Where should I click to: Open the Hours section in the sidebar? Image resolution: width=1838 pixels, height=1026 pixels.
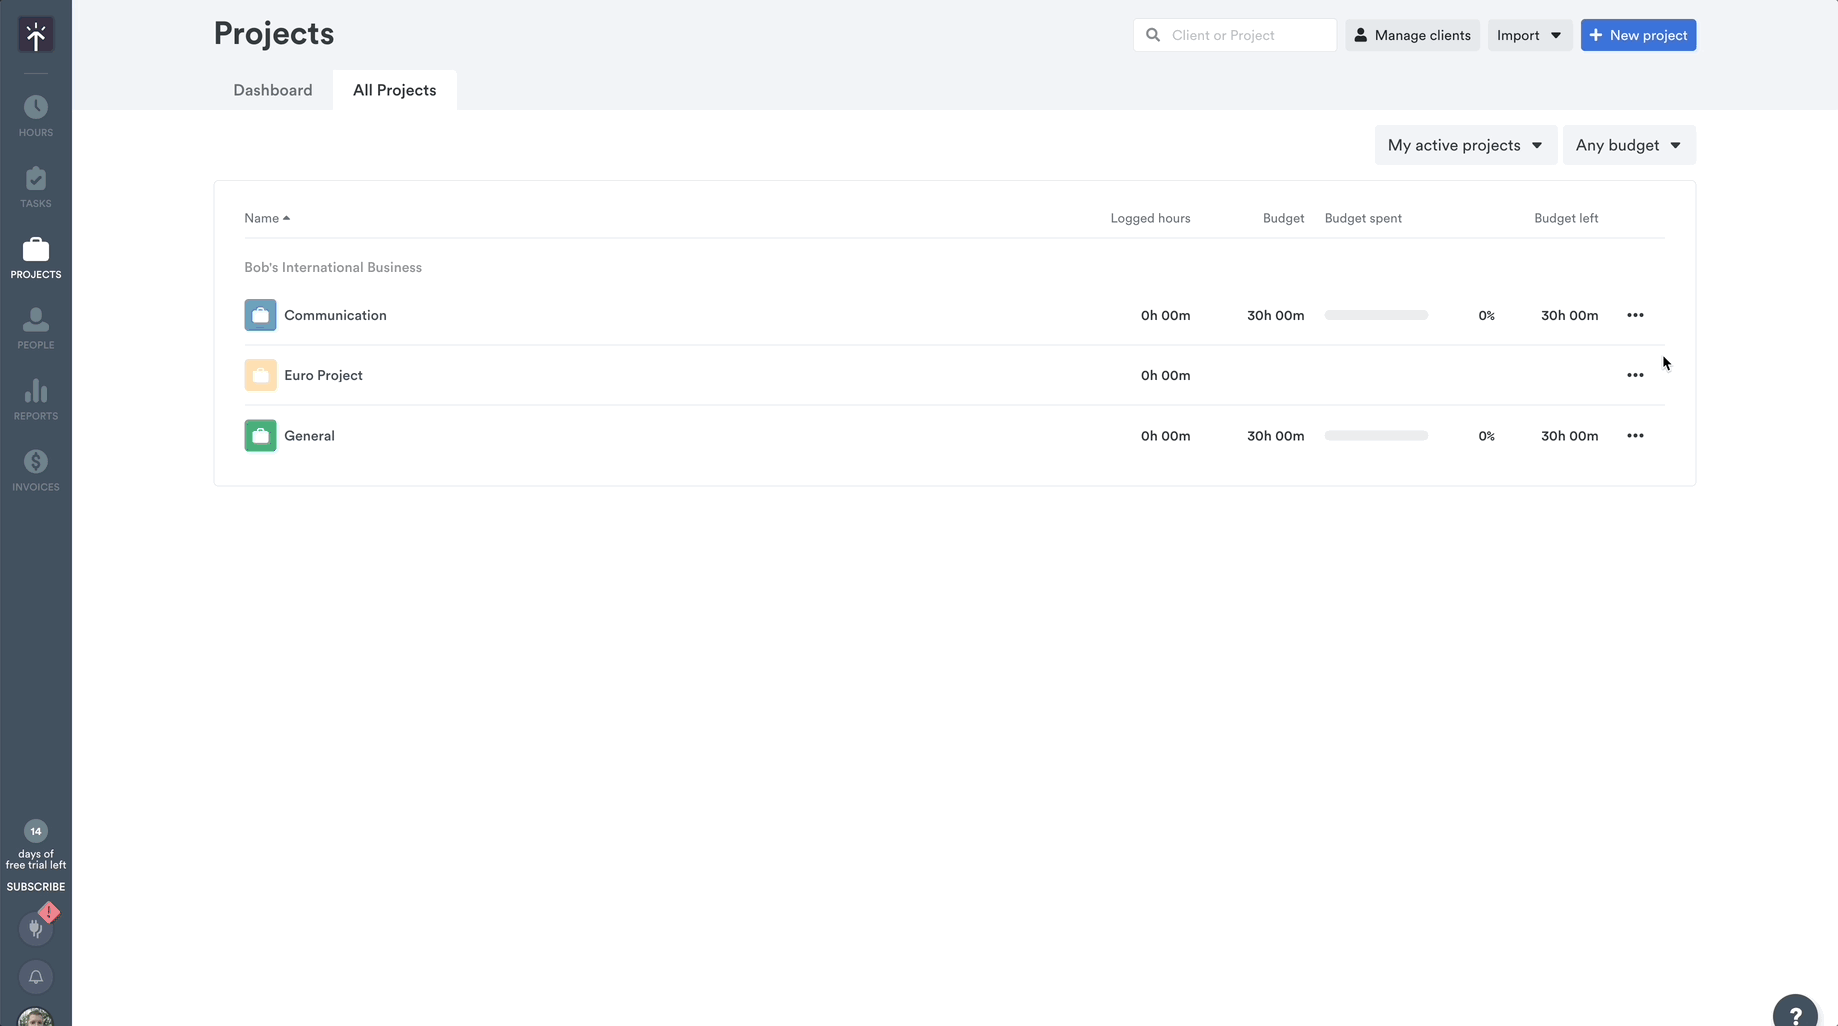coord(35,112)
